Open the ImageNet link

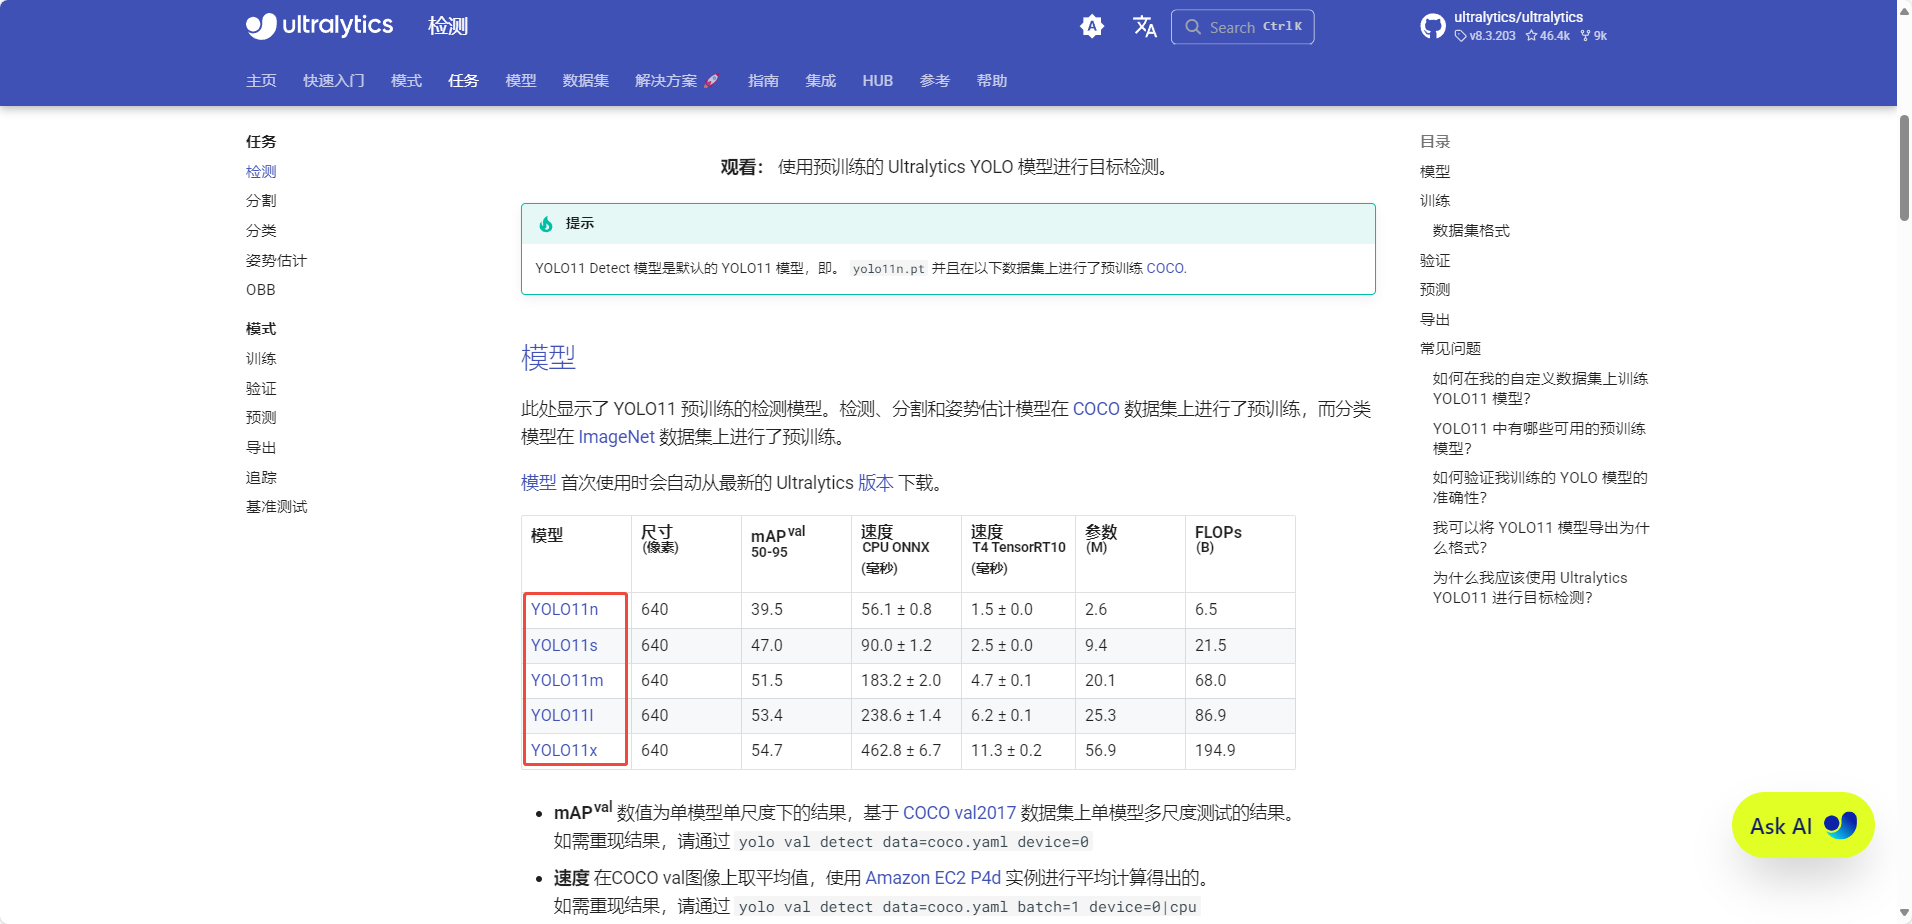point(615,437)
